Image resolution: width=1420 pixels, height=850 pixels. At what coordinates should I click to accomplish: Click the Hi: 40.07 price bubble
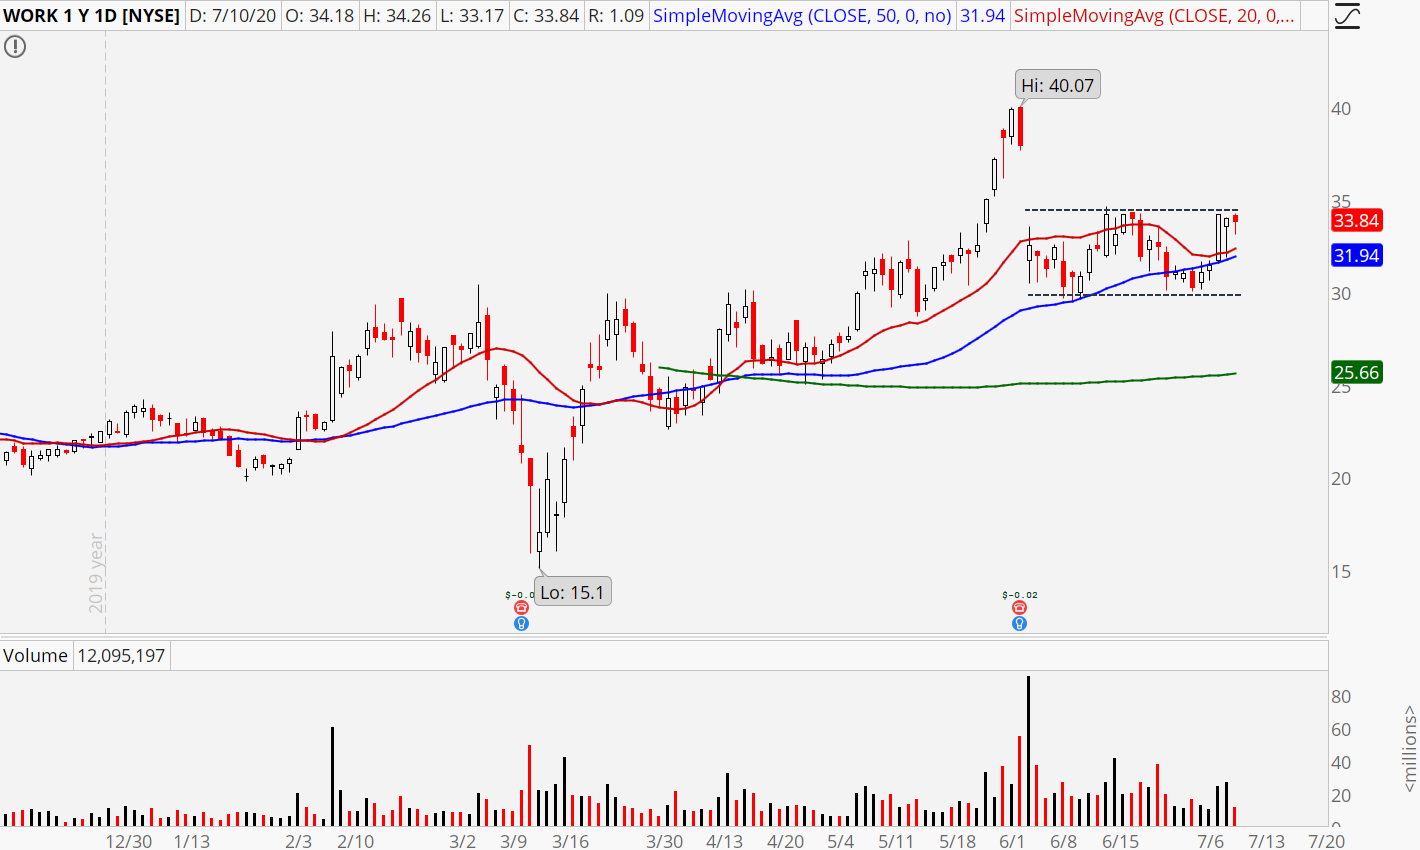pyautogui.click(x=1057, y=86)
